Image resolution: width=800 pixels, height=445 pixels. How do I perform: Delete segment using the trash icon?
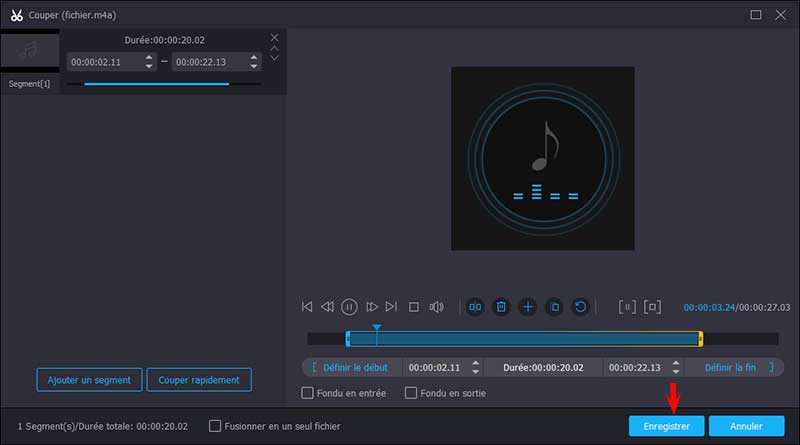tap(502, 307)
